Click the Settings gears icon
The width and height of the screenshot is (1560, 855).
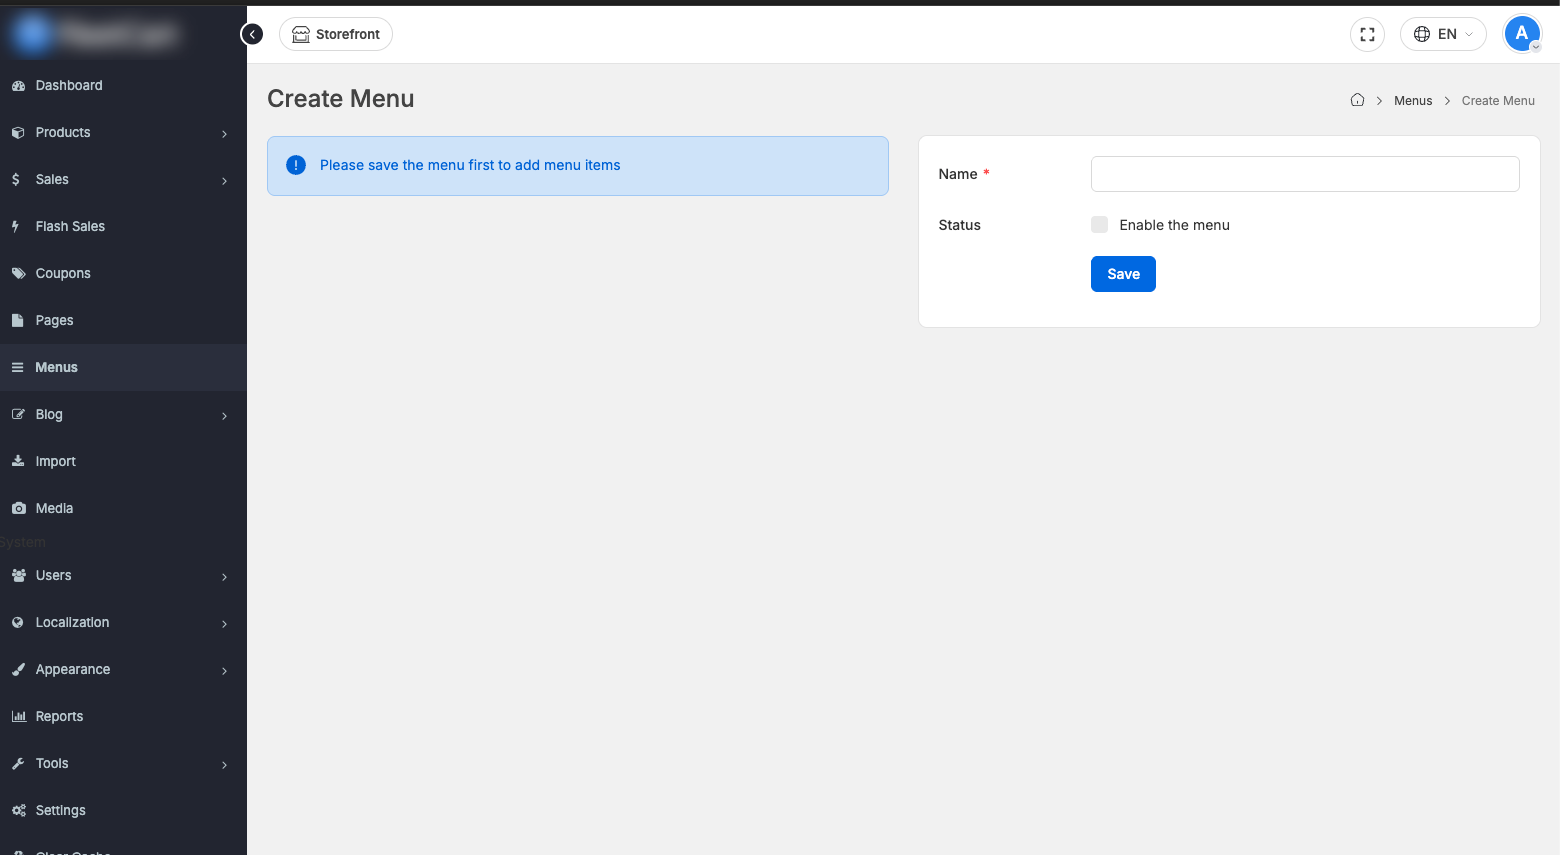17,810
